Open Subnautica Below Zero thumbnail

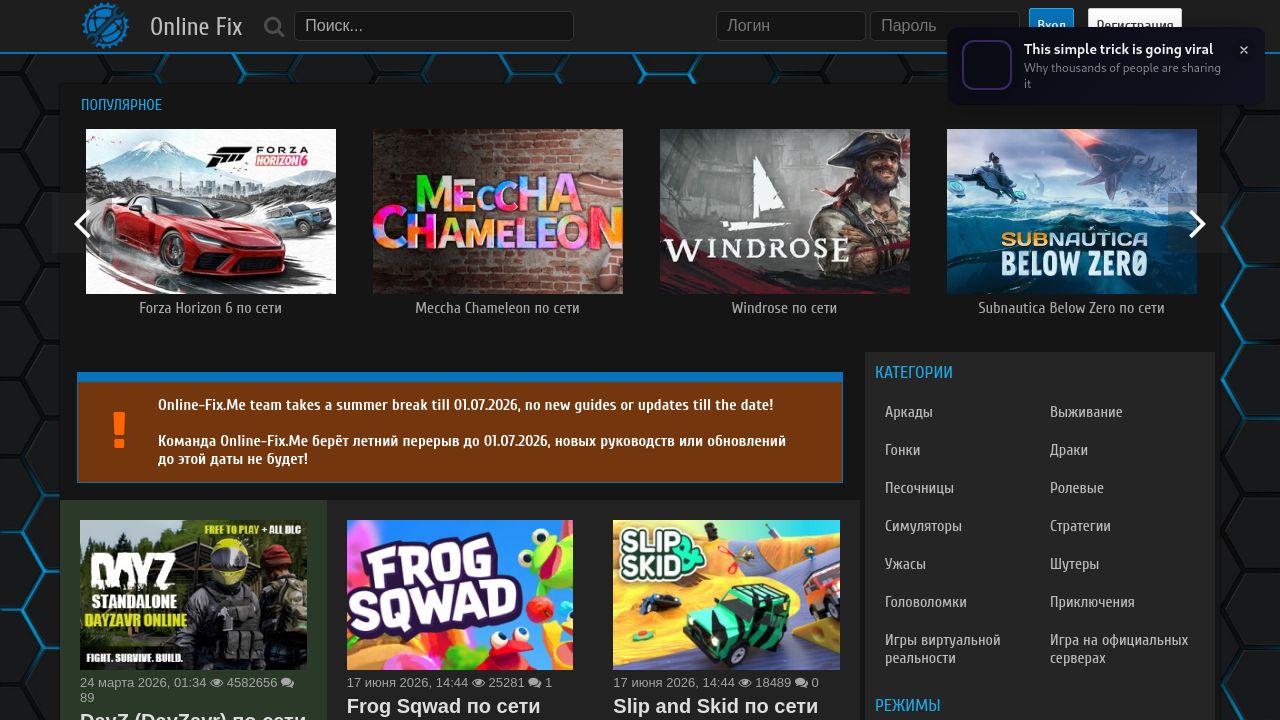click(1072, 211)
